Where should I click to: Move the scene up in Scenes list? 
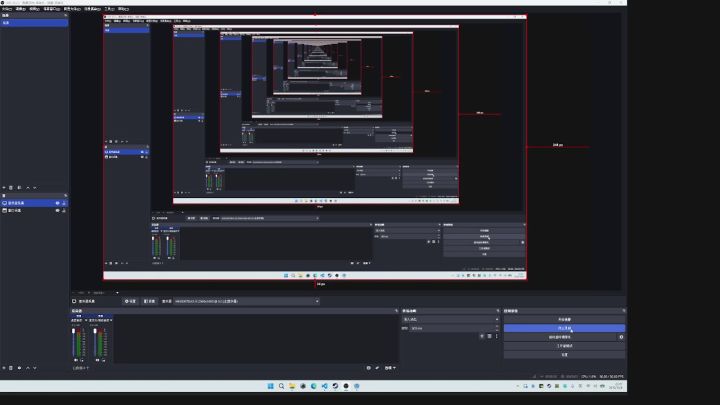point(28,187)
